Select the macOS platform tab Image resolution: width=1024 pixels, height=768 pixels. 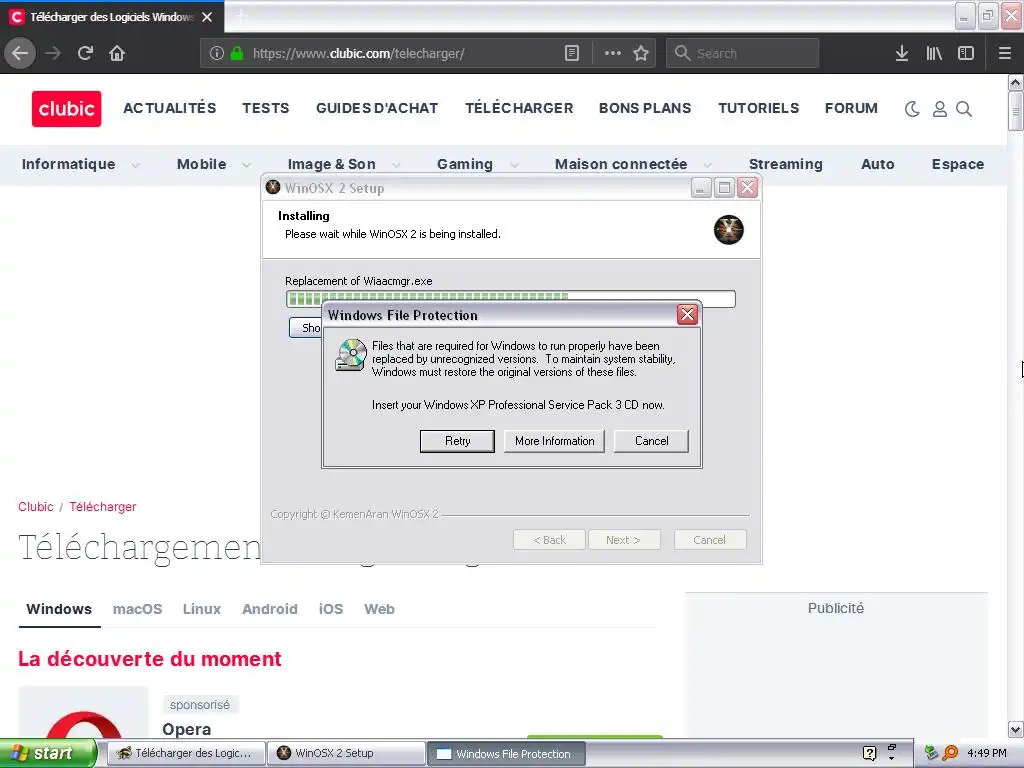pos(137,609)
